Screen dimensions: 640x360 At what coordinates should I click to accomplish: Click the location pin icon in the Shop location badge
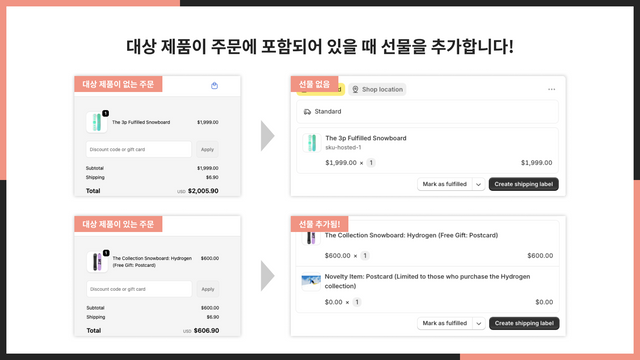(x=355, y=89)
